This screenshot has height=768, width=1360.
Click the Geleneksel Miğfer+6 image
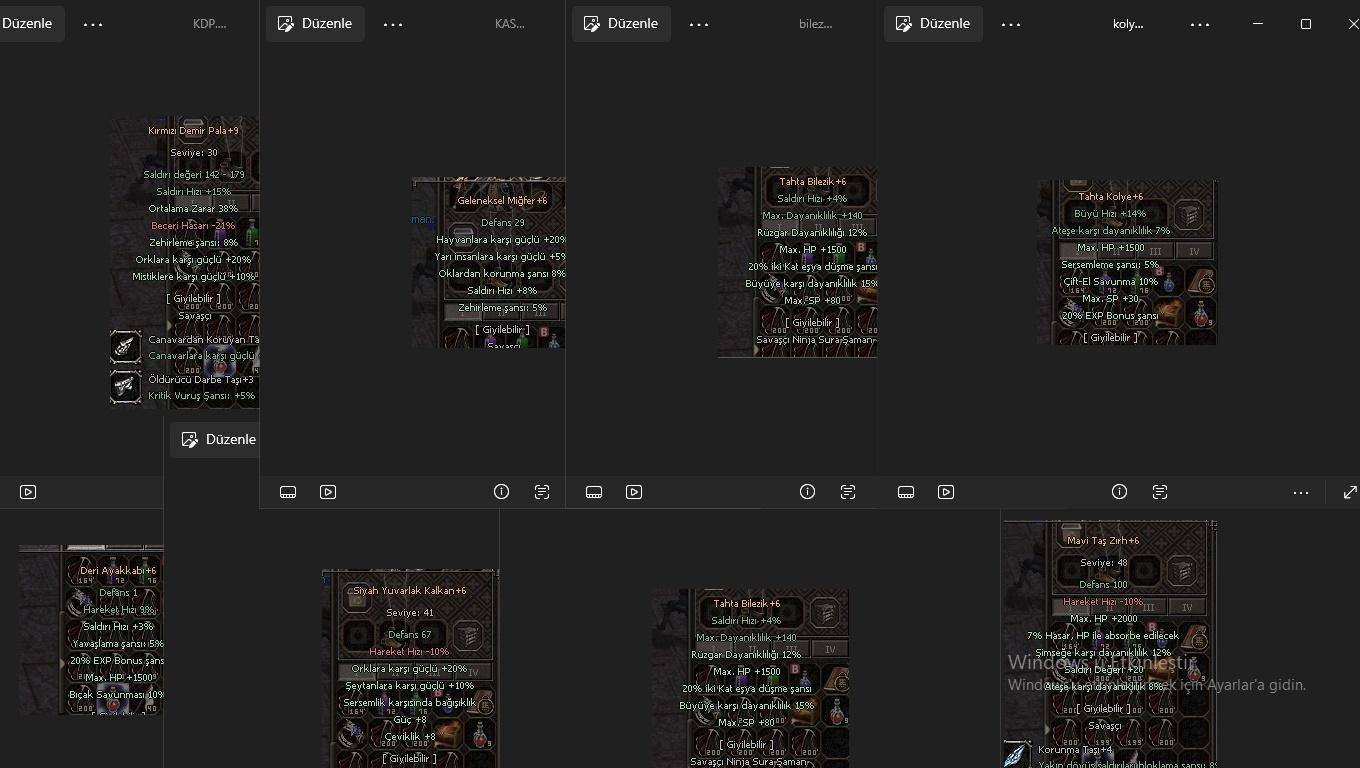coord(489,263)
